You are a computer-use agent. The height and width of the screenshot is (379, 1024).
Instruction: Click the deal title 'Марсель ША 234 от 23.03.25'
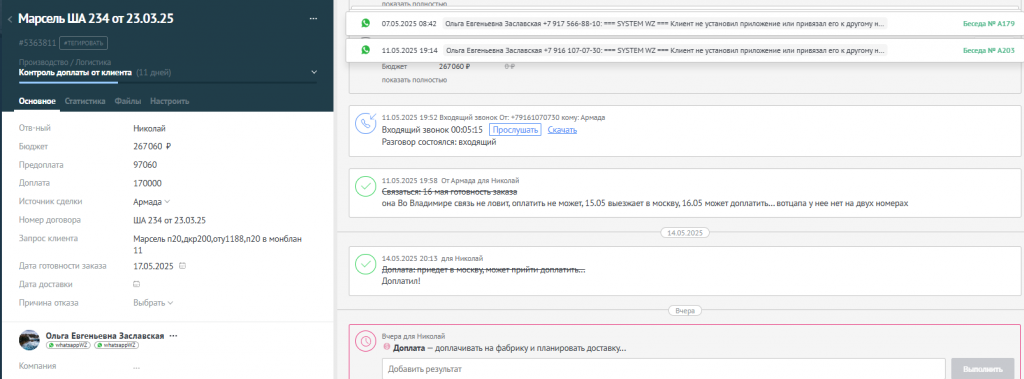[96, 19]
